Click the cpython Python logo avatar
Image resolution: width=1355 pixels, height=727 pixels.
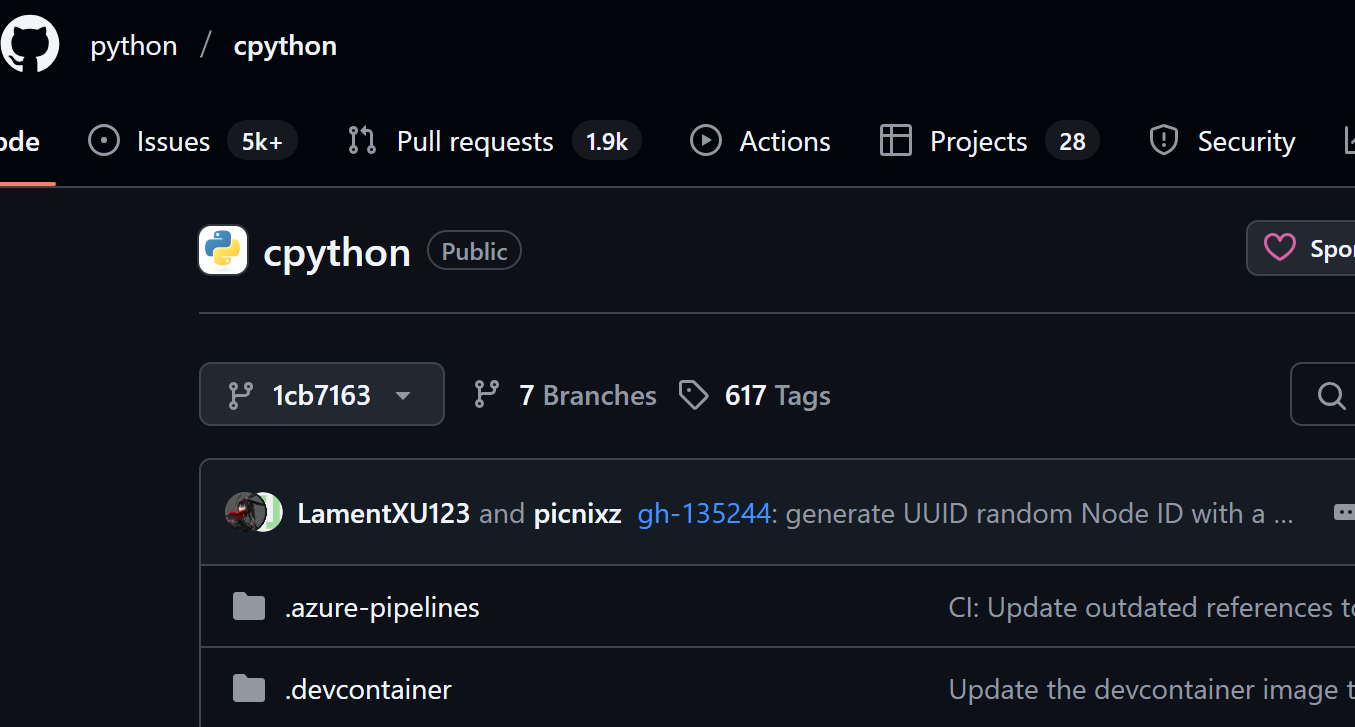[223, 251]
